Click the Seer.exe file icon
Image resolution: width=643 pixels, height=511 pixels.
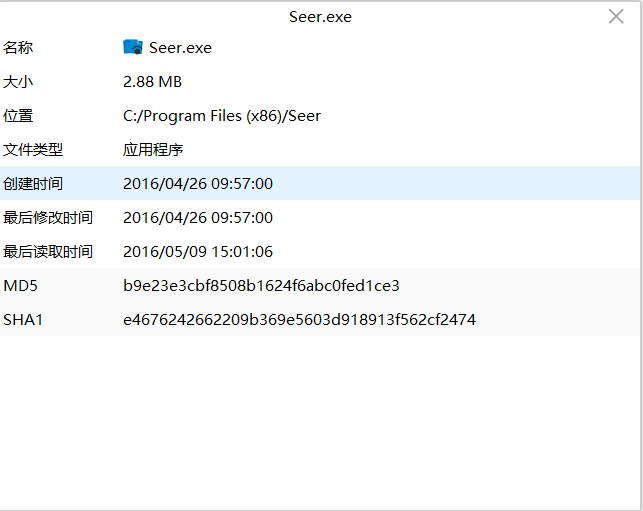[x=133, y=47]
